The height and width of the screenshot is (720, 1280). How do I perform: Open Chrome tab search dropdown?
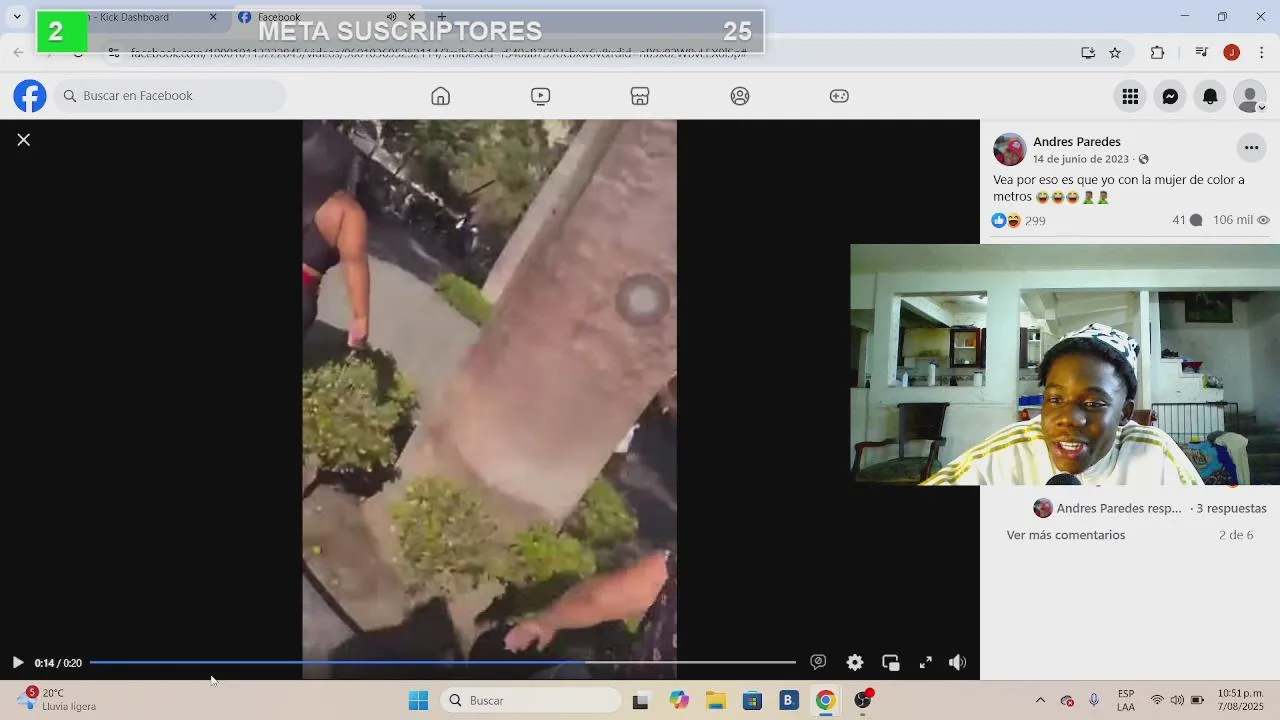(x=17, y=17)
